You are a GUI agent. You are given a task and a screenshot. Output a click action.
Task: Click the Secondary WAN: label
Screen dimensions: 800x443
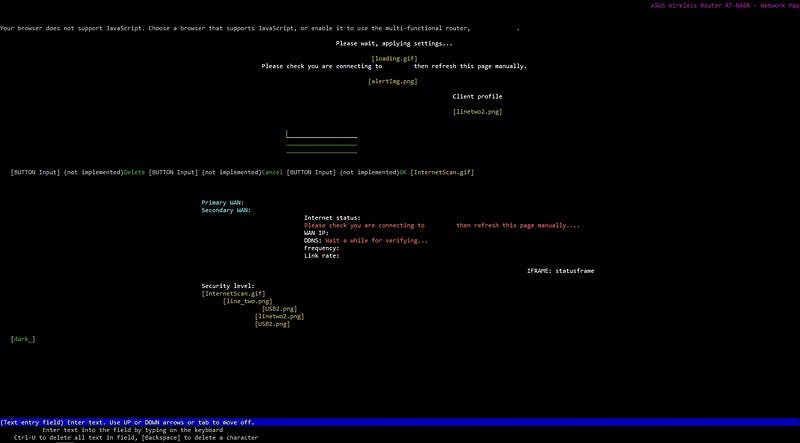(x=226, y=210)
